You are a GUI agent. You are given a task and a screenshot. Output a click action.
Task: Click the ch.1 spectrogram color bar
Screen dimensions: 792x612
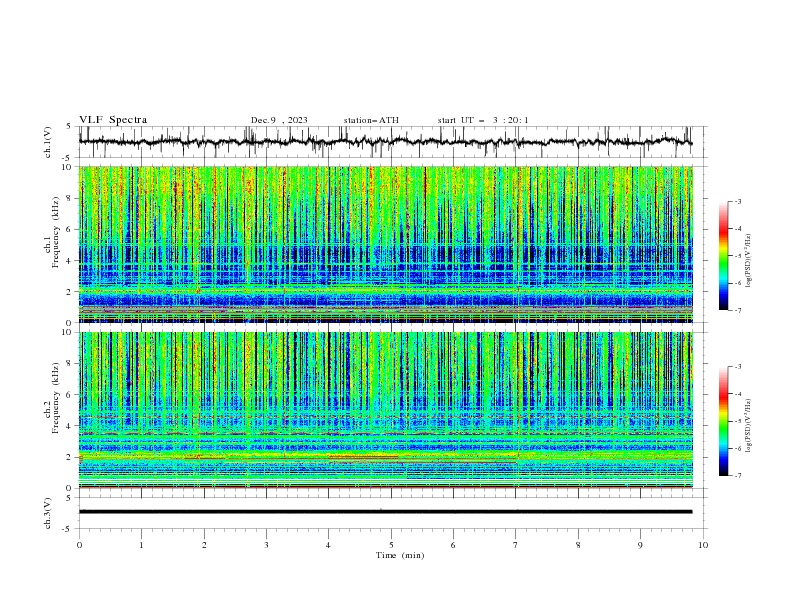(724, 256)
